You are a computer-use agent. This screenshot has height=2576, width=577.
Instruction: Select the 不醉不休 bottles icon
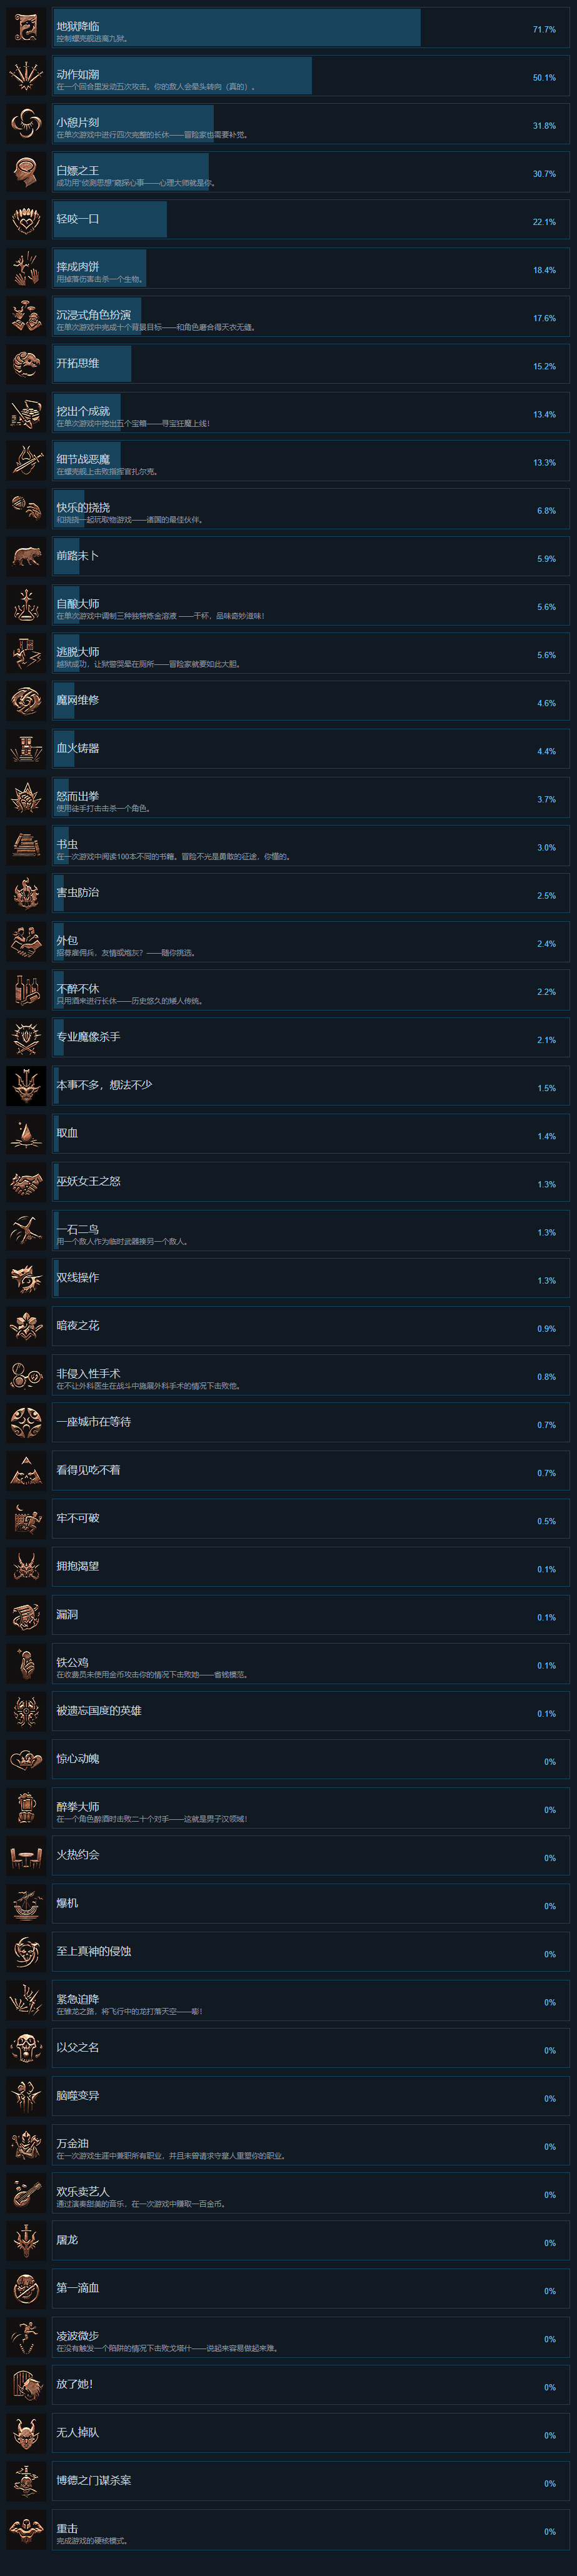tap(26, 989)
